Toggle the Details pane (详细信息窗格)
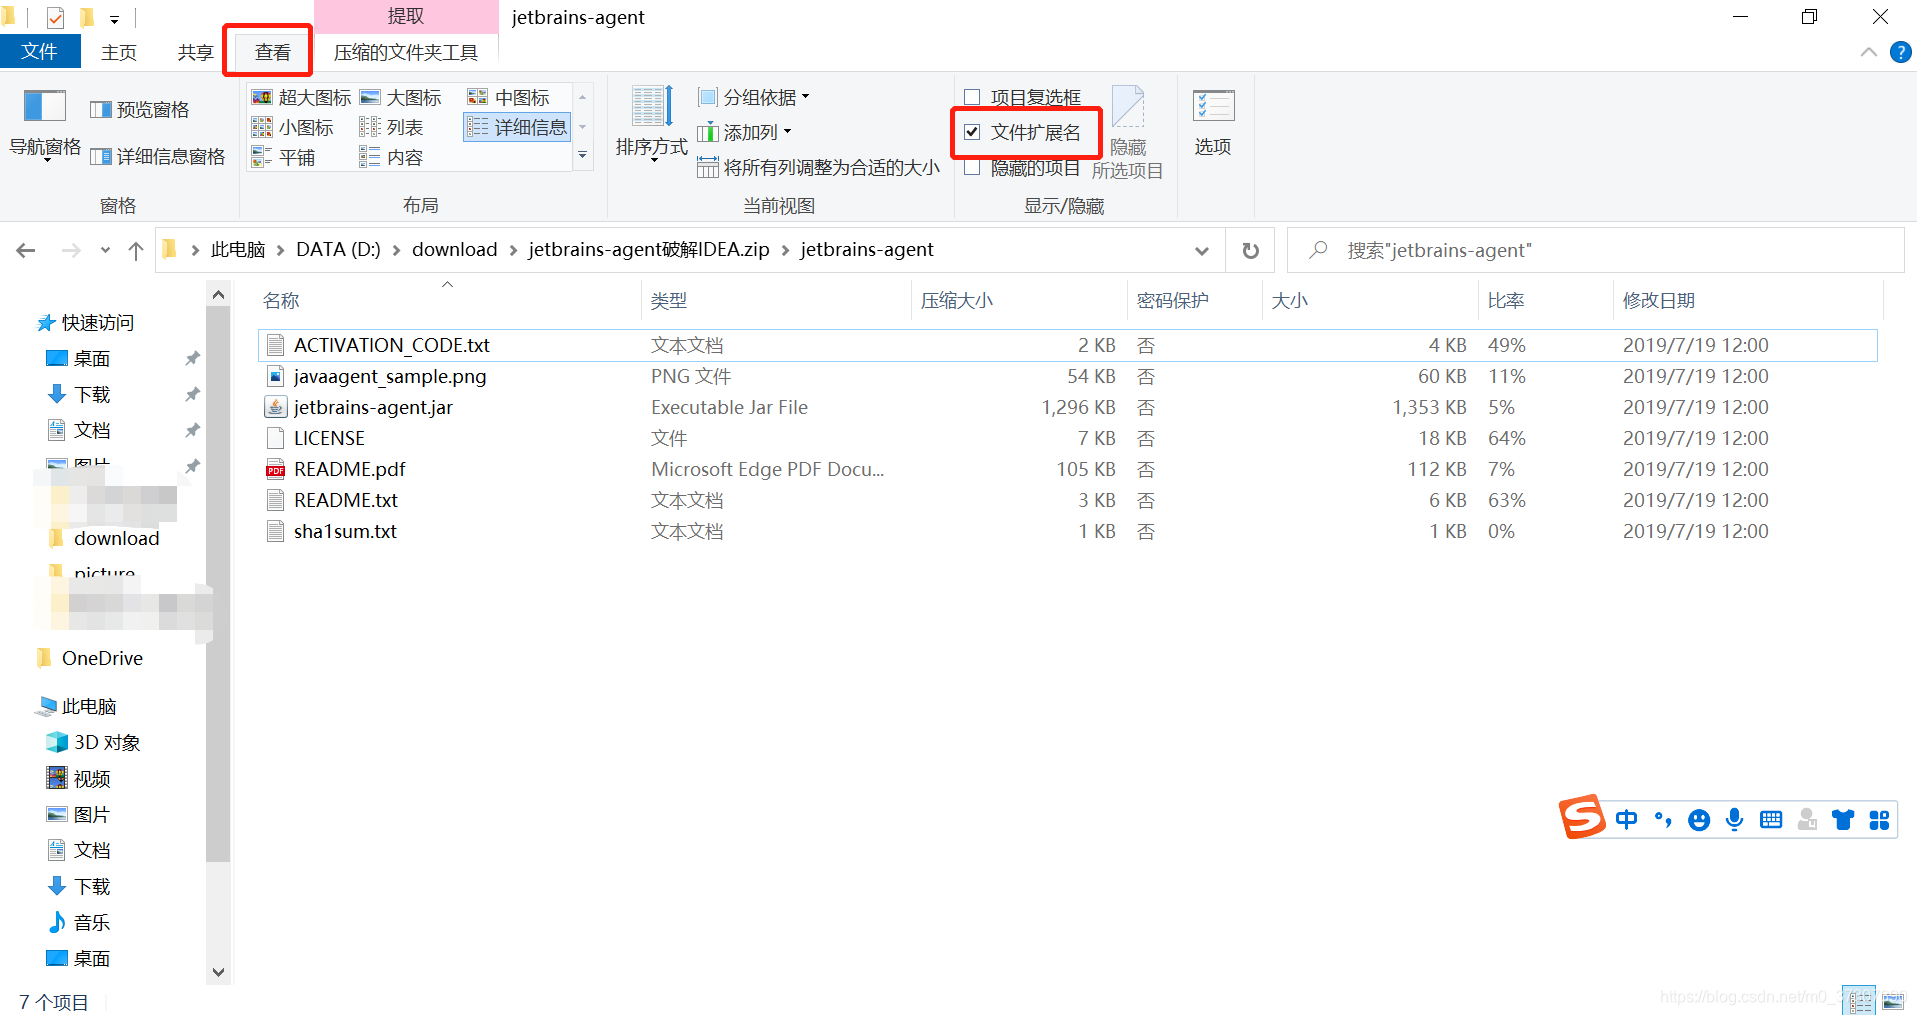 coord(158,157)
